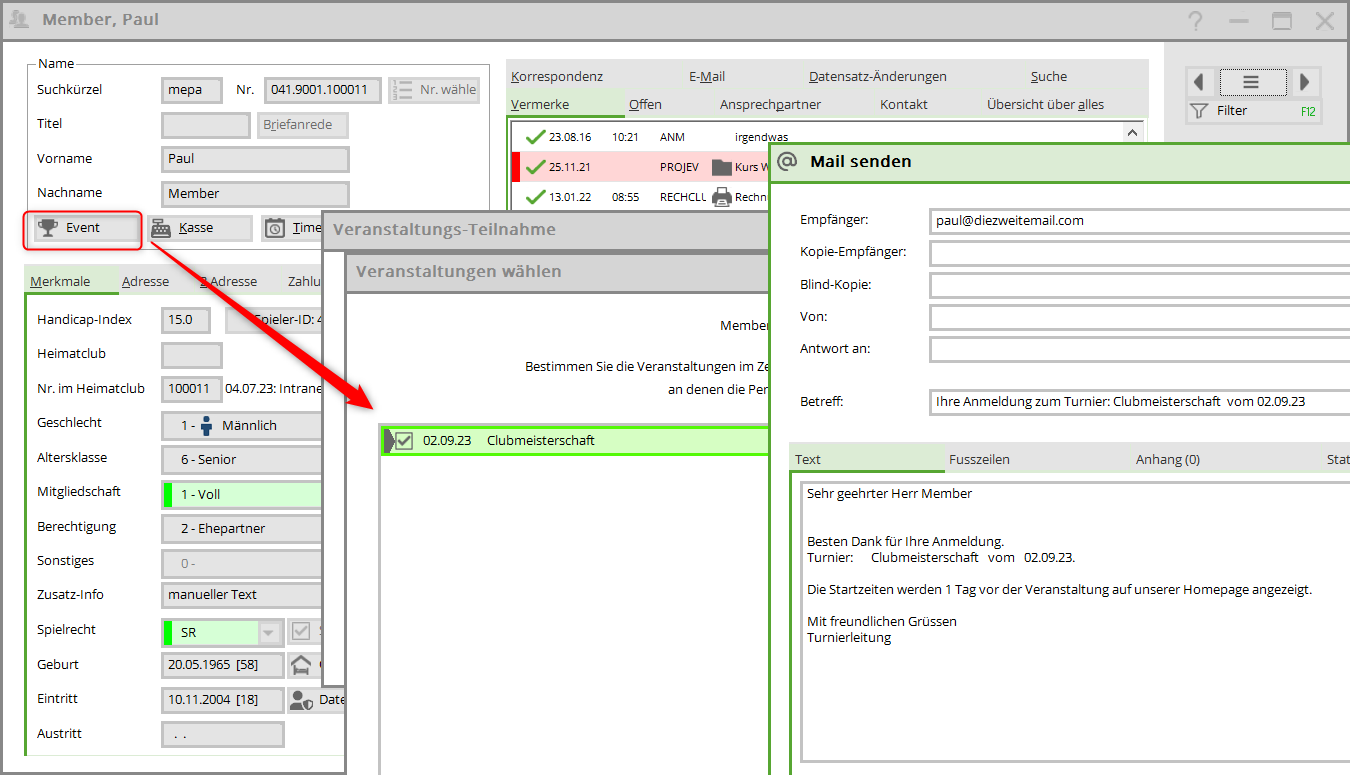Image resolution: width=1350 pixels, height=775 pixels.
Task: Toggle the Clubmeisterschaft event checkbox
Action: [404, 440]
